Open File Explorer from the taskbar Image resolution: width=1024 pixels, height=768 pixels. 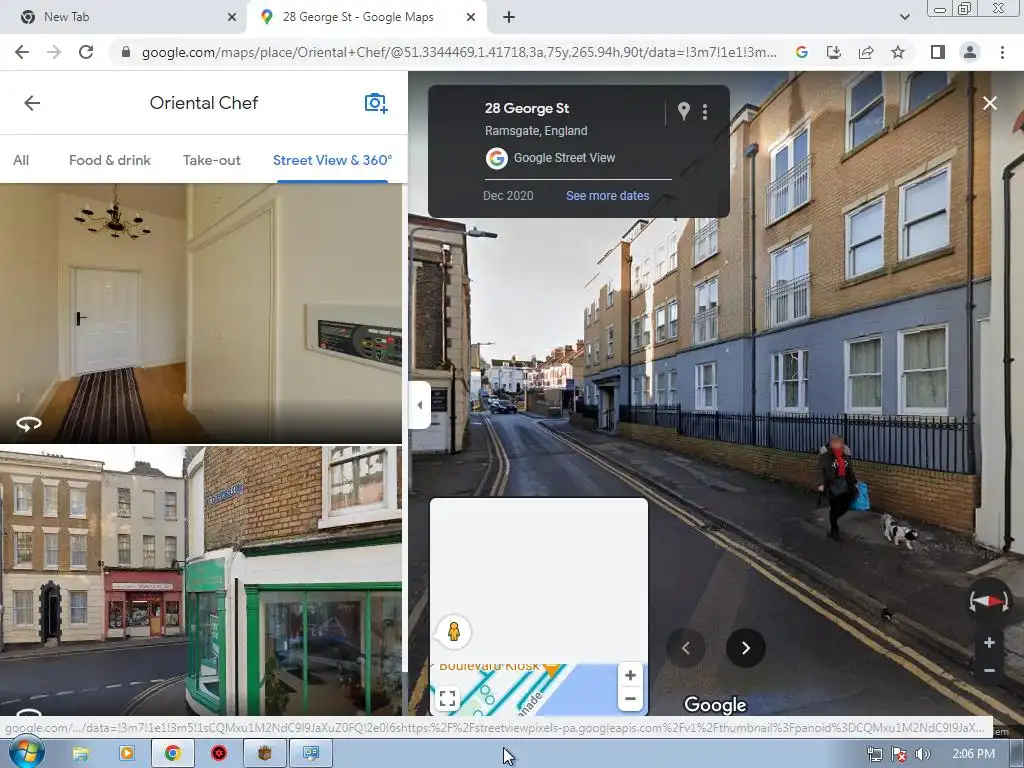point(80,754)
